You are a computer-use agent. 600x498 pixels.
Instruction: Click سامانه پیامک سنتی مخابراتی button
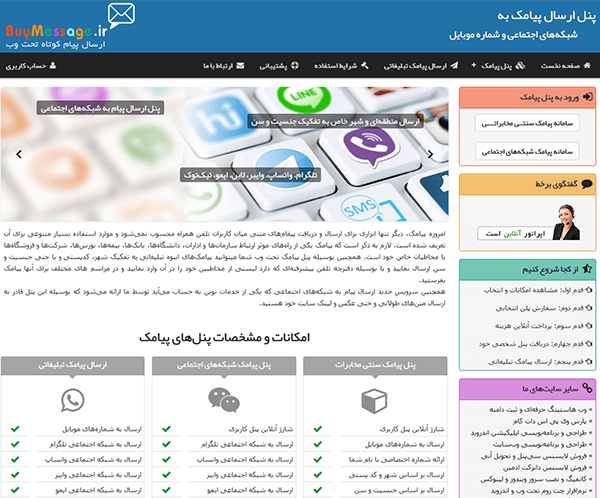coord(527,123)
